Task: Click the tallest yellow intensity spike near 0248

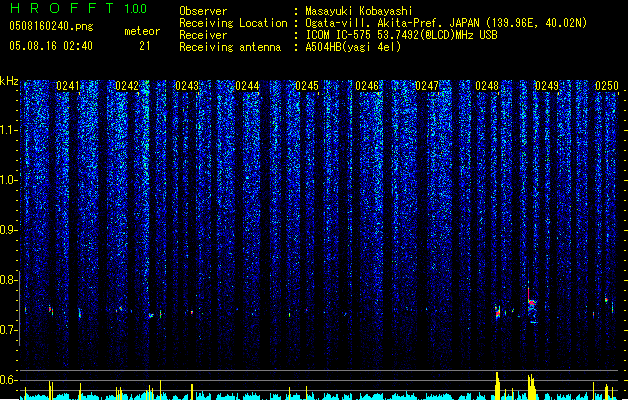Action: click(x=497, y=385)
